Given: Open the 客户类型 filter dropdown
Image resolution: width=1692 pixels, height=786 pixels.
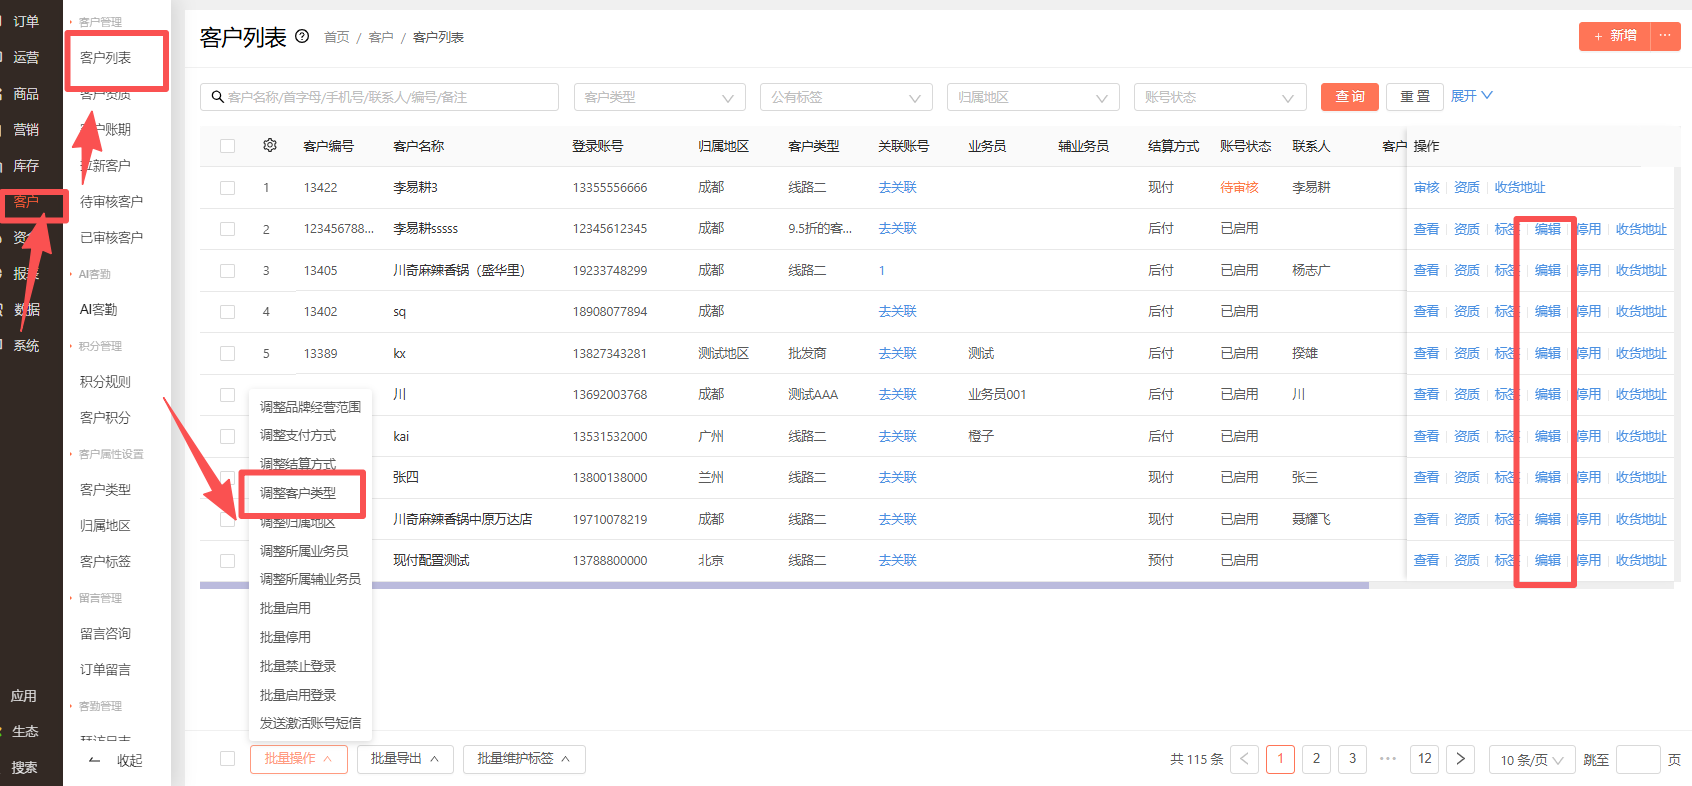Looking at the screenshot, I should [660, 97].
